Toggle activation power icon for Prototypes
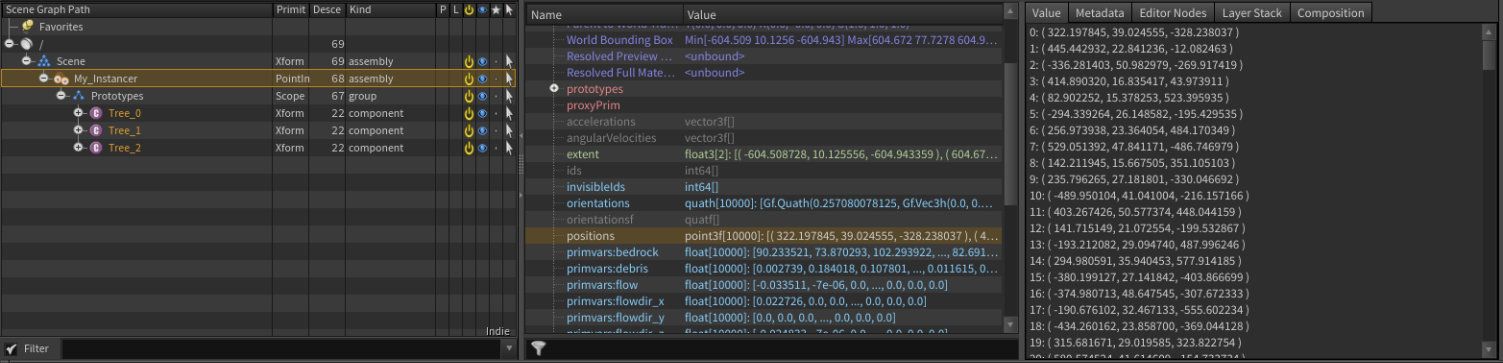This screenshot has width=1503, height=363. point(468,96)
